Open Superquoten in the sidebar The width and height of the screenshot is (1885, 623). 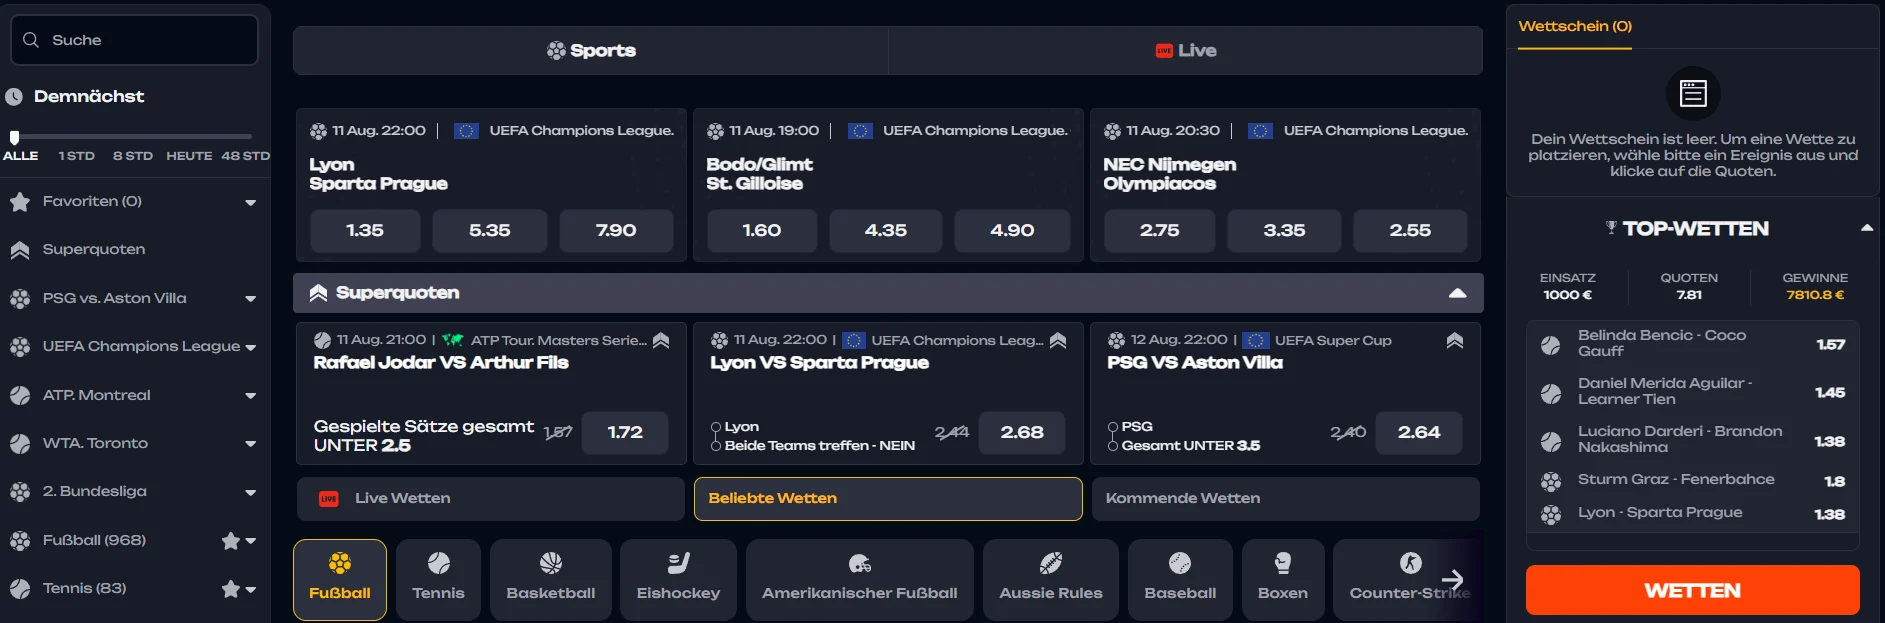(94, 250)
